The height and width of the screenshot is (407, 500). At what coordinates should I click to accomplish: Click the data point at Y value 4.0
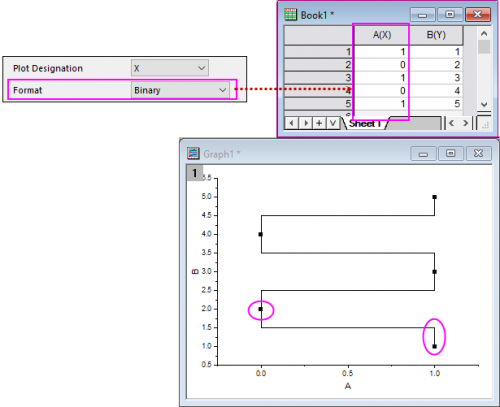261,234
